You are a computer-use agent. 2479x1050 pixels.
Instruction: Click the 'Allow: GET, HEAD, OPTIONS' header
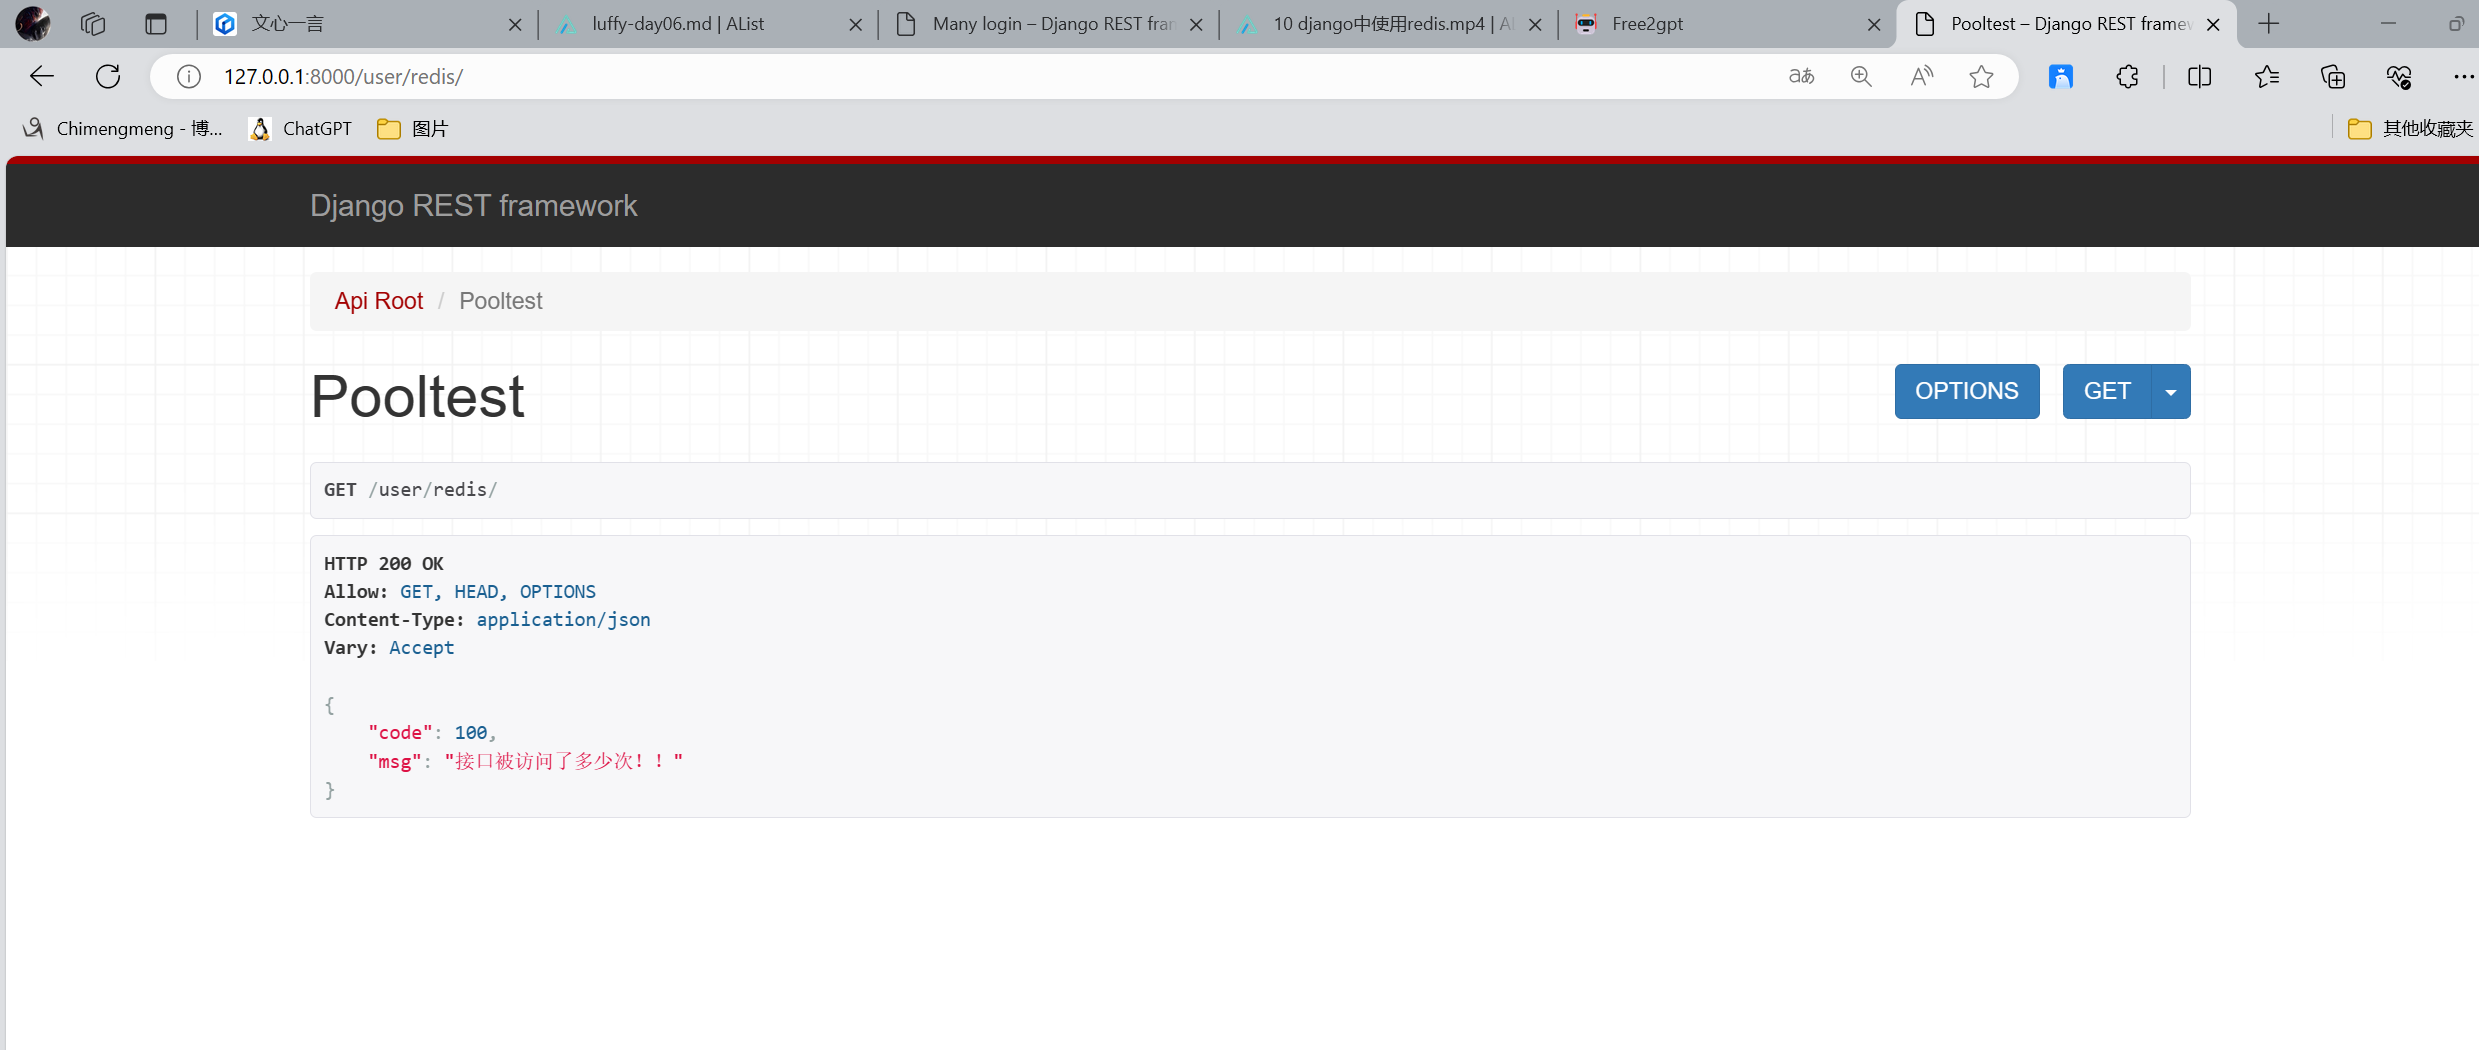pyautogui.click(x=459, y=591)
